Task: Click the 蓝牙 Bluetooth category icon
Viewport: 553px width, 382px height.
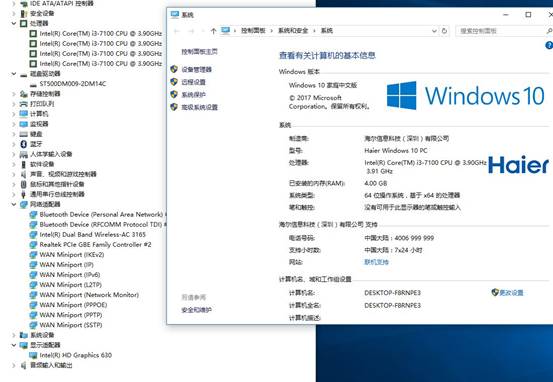Action: [24, 144]
